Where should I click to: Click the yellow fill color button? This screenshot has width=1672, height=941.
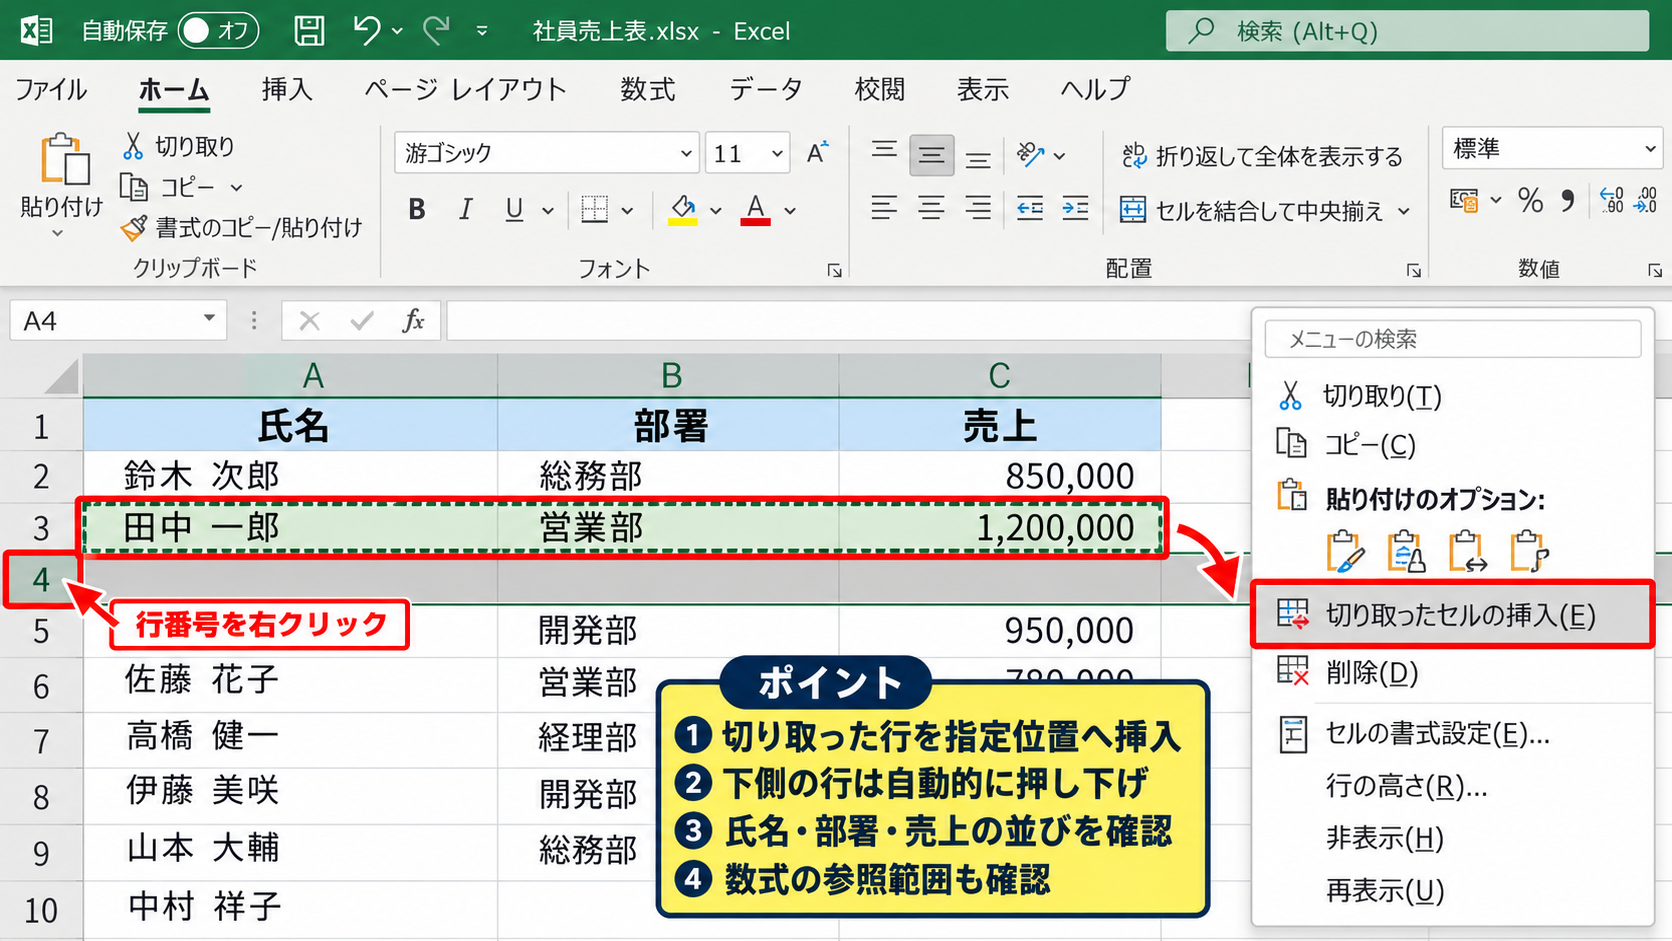click(683, 210)
